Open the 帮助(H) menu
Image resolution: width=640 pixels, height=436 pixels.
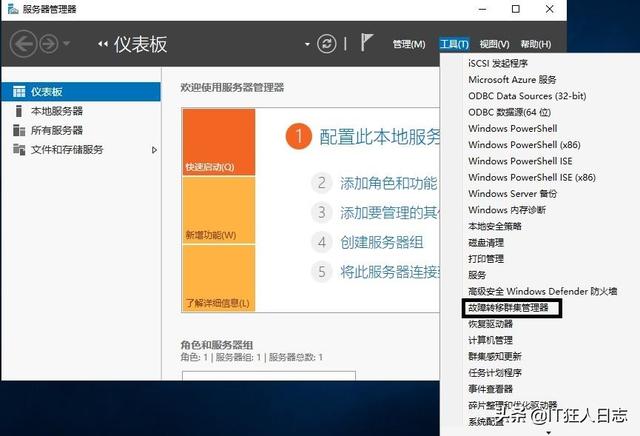coord(536,44)
